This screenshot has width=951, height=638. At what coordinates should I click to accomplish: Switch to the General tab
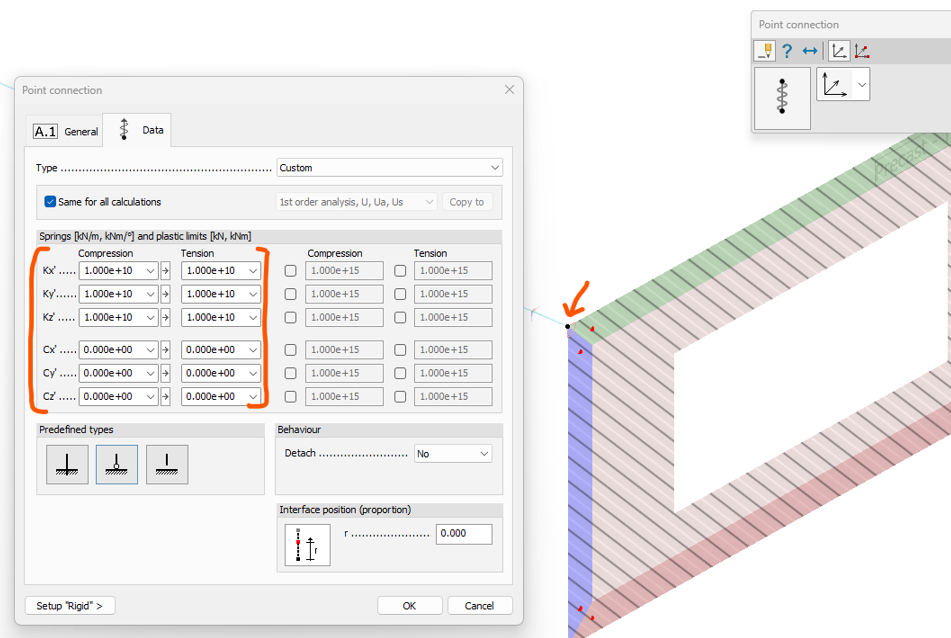[x=66, y=132]
